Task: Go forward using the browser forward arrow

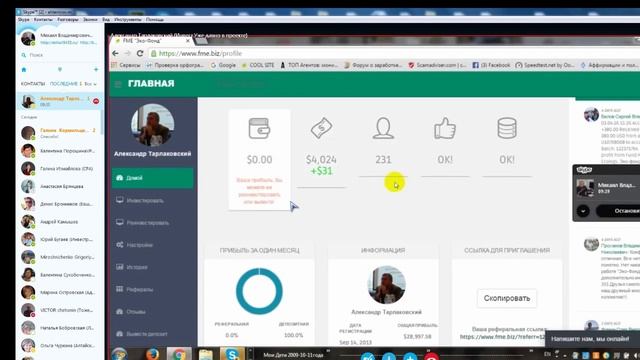Action: 127,53
